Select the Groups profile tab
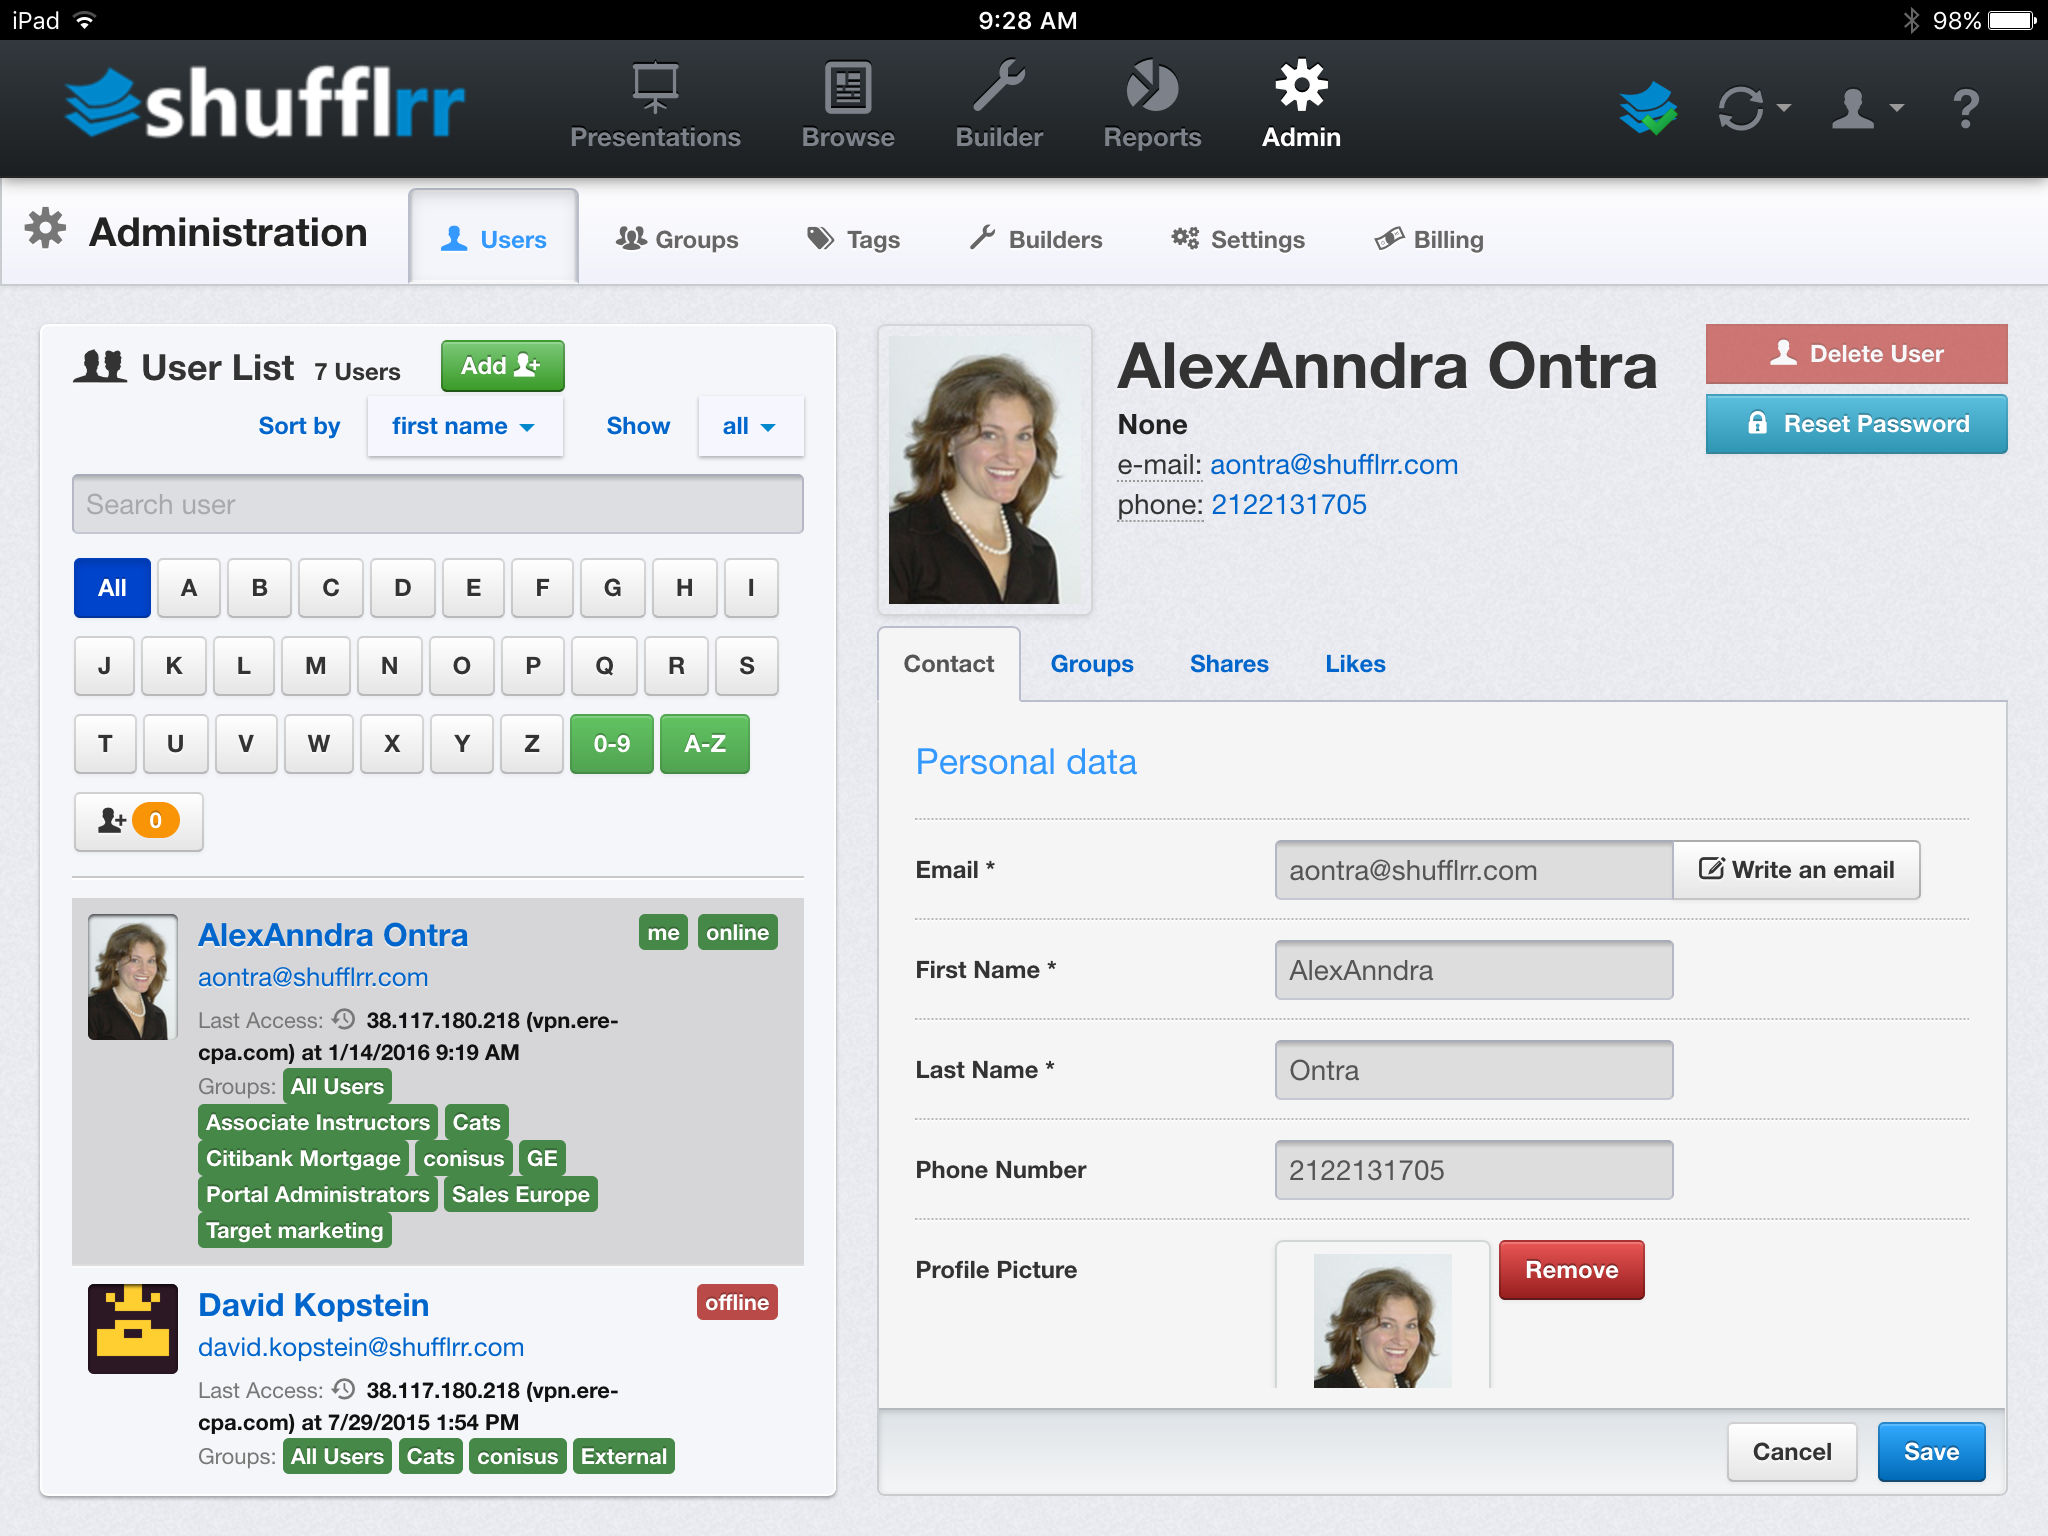Viewport: 2048px width, 1536px height. pos(1092,664)
